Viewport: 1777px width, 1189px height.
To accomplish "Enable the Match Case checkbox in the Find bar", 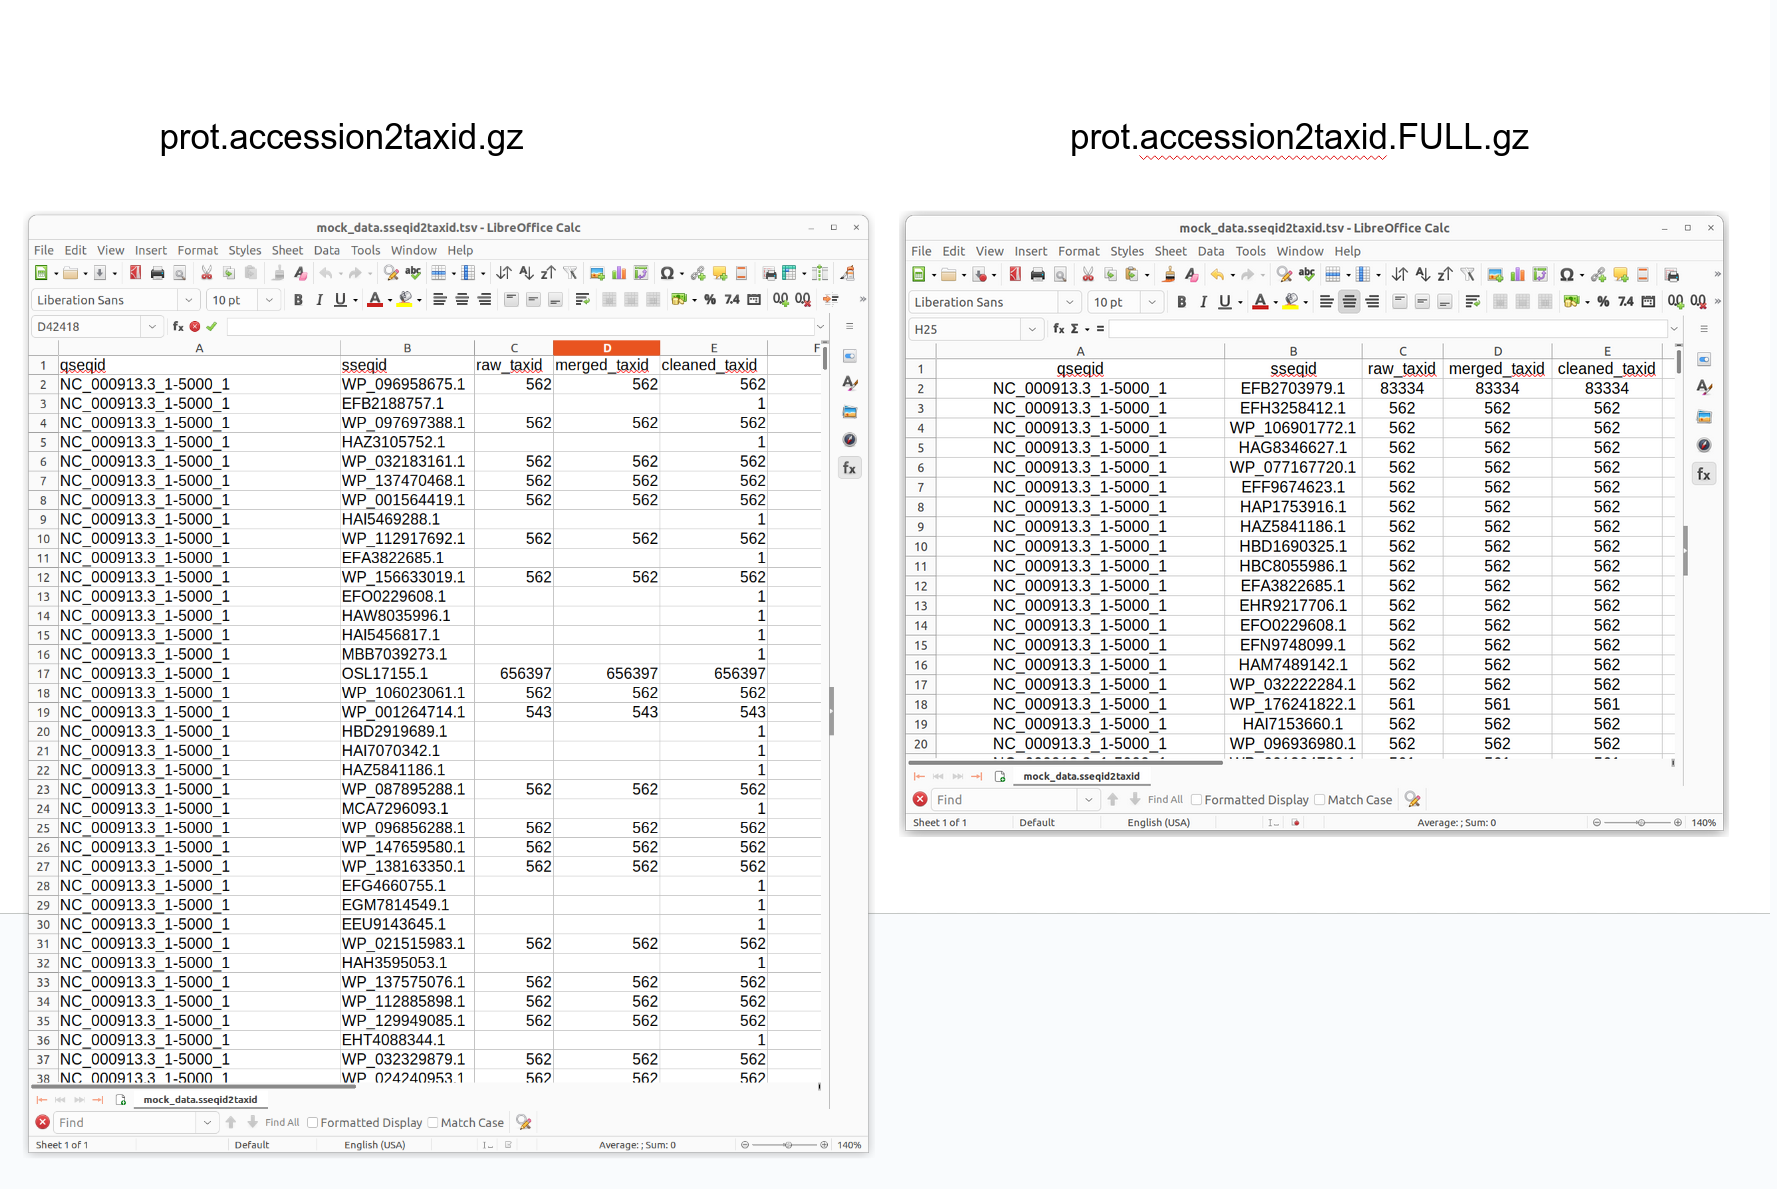I will (x=434, y=1122).
